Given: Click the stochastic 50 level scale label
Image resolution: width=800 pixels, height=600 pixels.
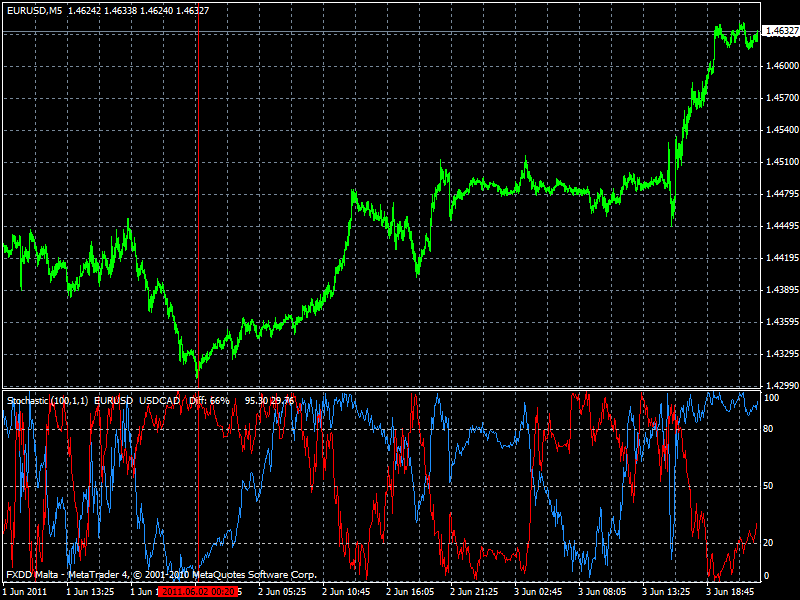Looking at the screenshot, I should [x=770, y=486].
